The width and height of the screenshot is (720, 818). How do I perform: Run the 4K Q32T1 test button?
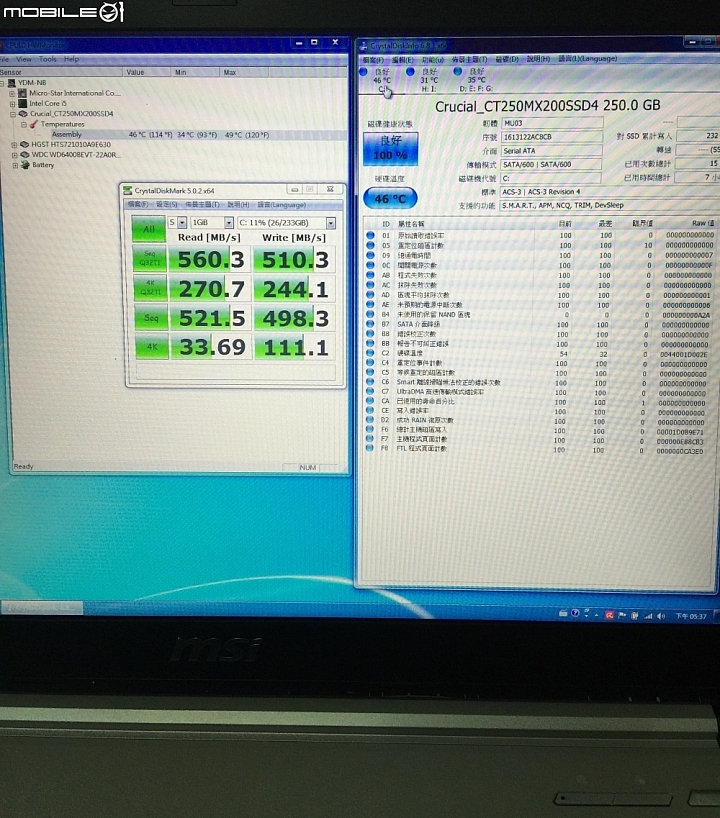click(150, 287)
